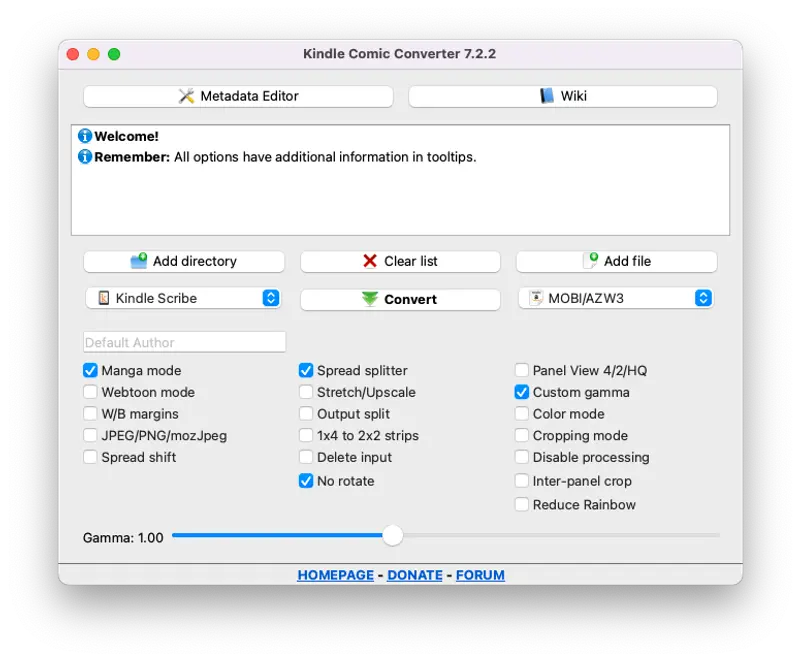Open the HOMEPAGE link
Image resolution: width=800 pixels, height=661 pixels.
[336, 575]
